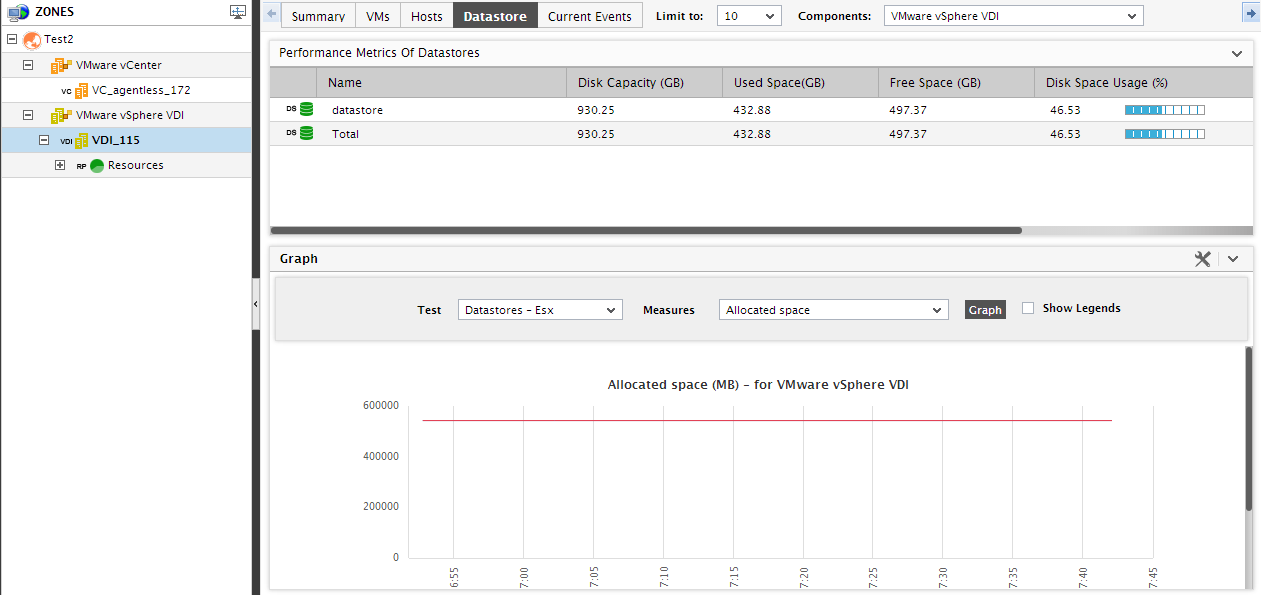Select VC_agentless_172 tree item
Viewport: 1261px width, 595px height.
click(x=142, y=90)
